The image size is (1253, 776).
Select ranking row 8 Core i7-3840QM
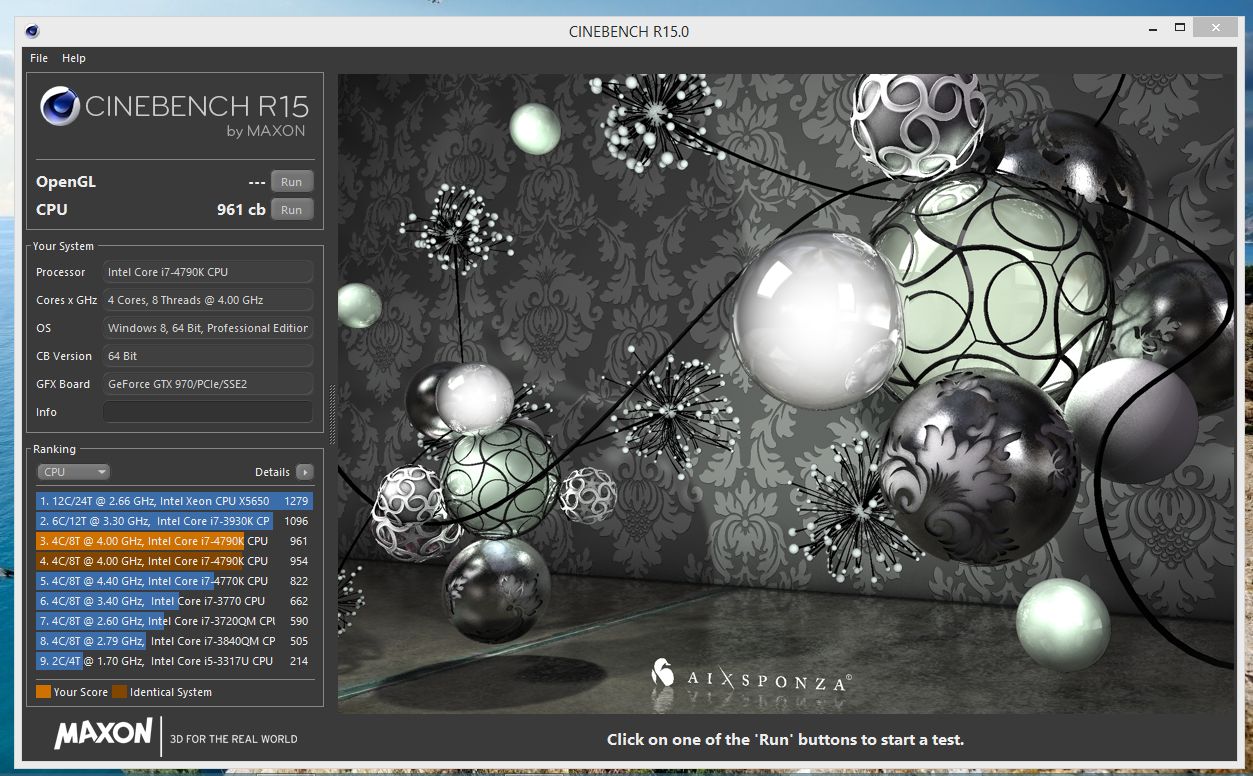pyautogui.click(x=175, y=641)
